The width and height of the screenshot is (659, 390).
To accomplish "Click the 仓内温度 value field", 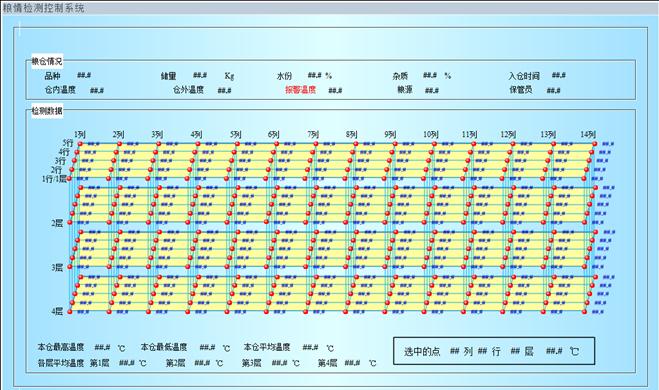I will click(x=97, y=90).
